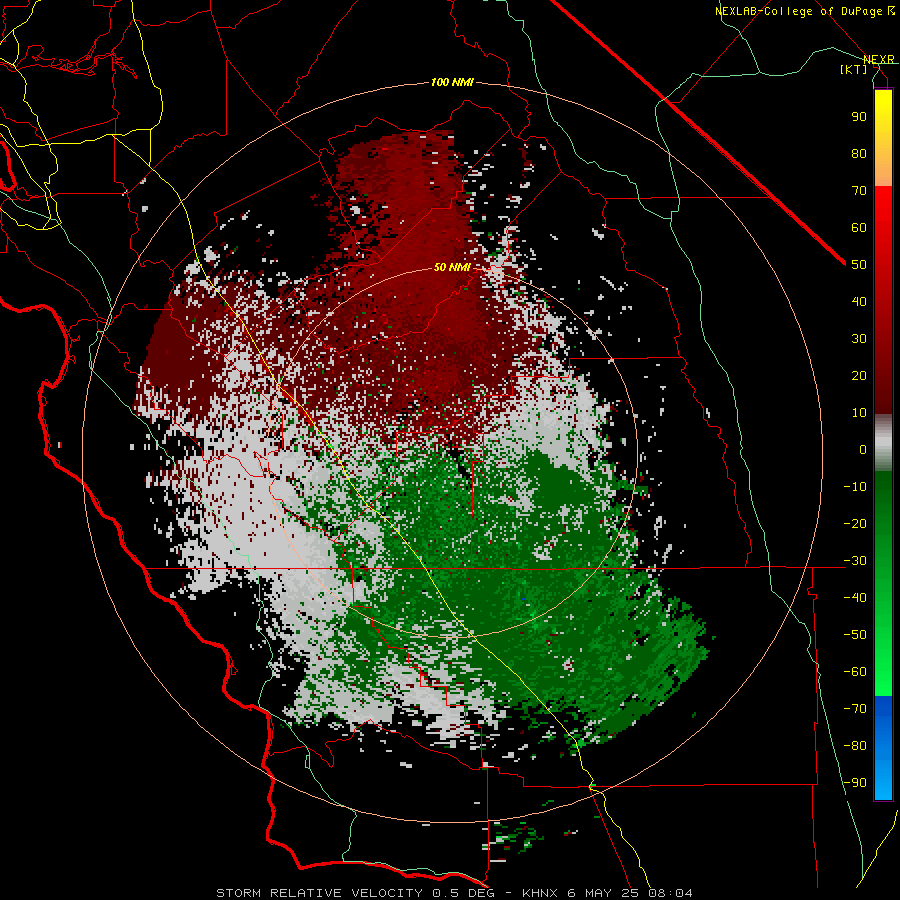
Task: Click the -10 scale label
Action: (855, 487)
